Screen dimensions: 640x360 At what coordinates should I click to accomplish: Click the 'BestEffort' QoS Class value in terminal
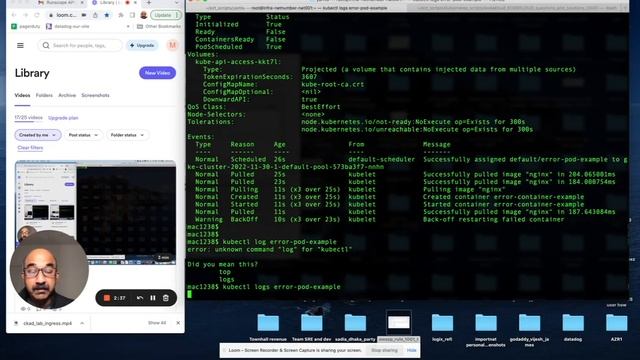click(x=321, y=107)
